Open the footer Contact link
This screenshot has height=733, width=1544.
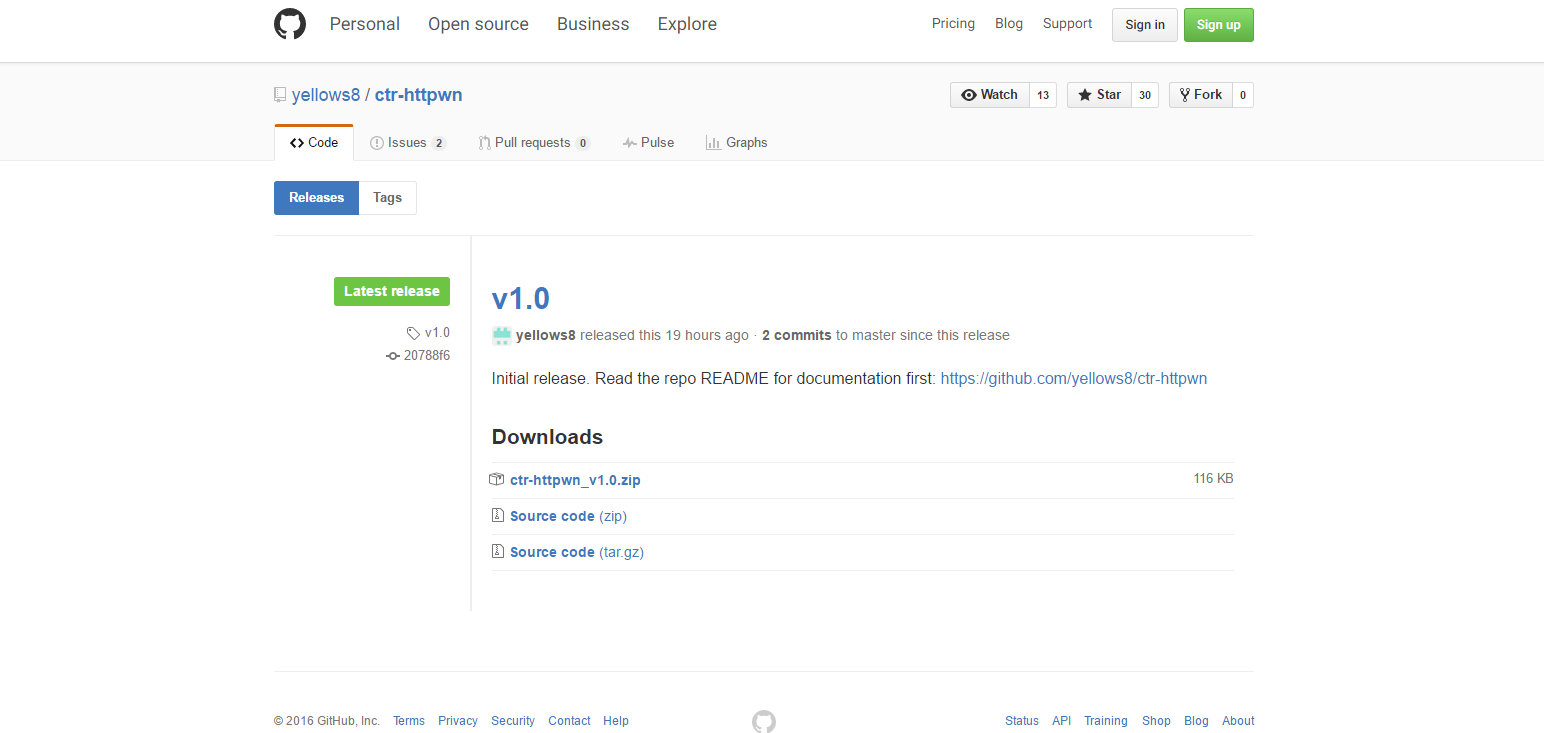[569, 721]
